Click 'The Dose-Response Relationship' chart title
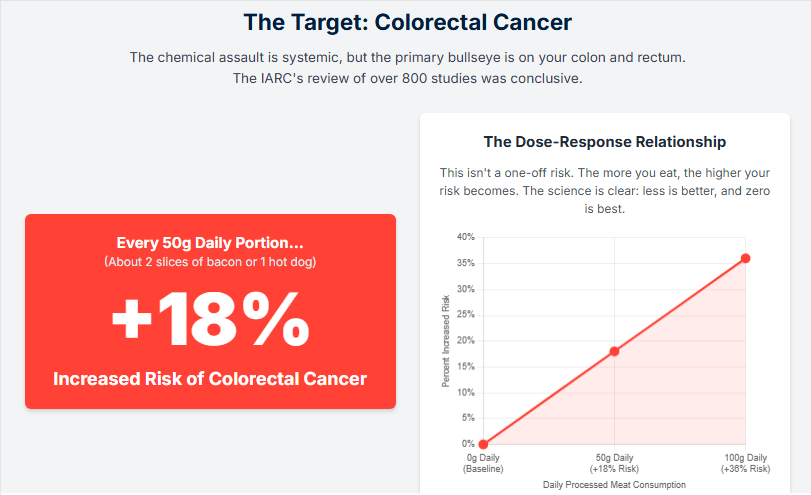 (605, 142)
